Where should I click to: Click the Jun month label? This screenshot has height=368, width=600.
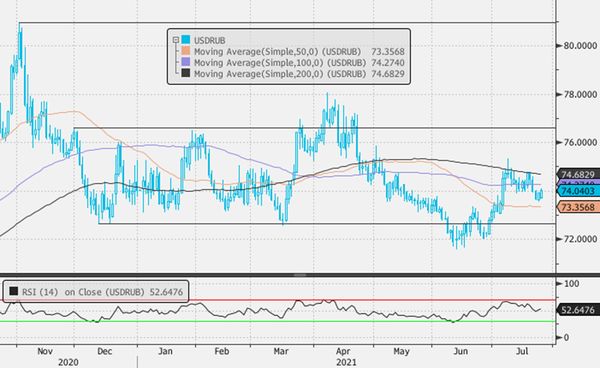click(x=461, y=351)
